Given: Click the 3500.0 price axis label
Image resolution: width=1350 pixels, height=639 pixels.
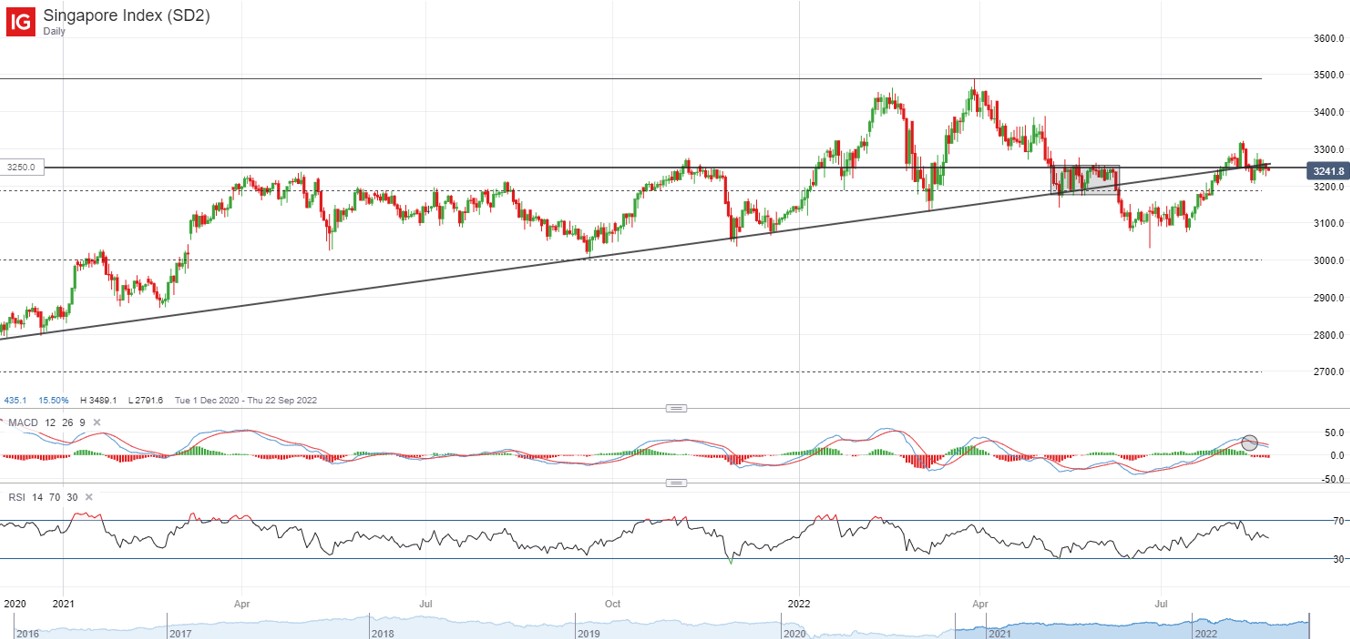Looking at the screenshot, I should click(1327, 76).
